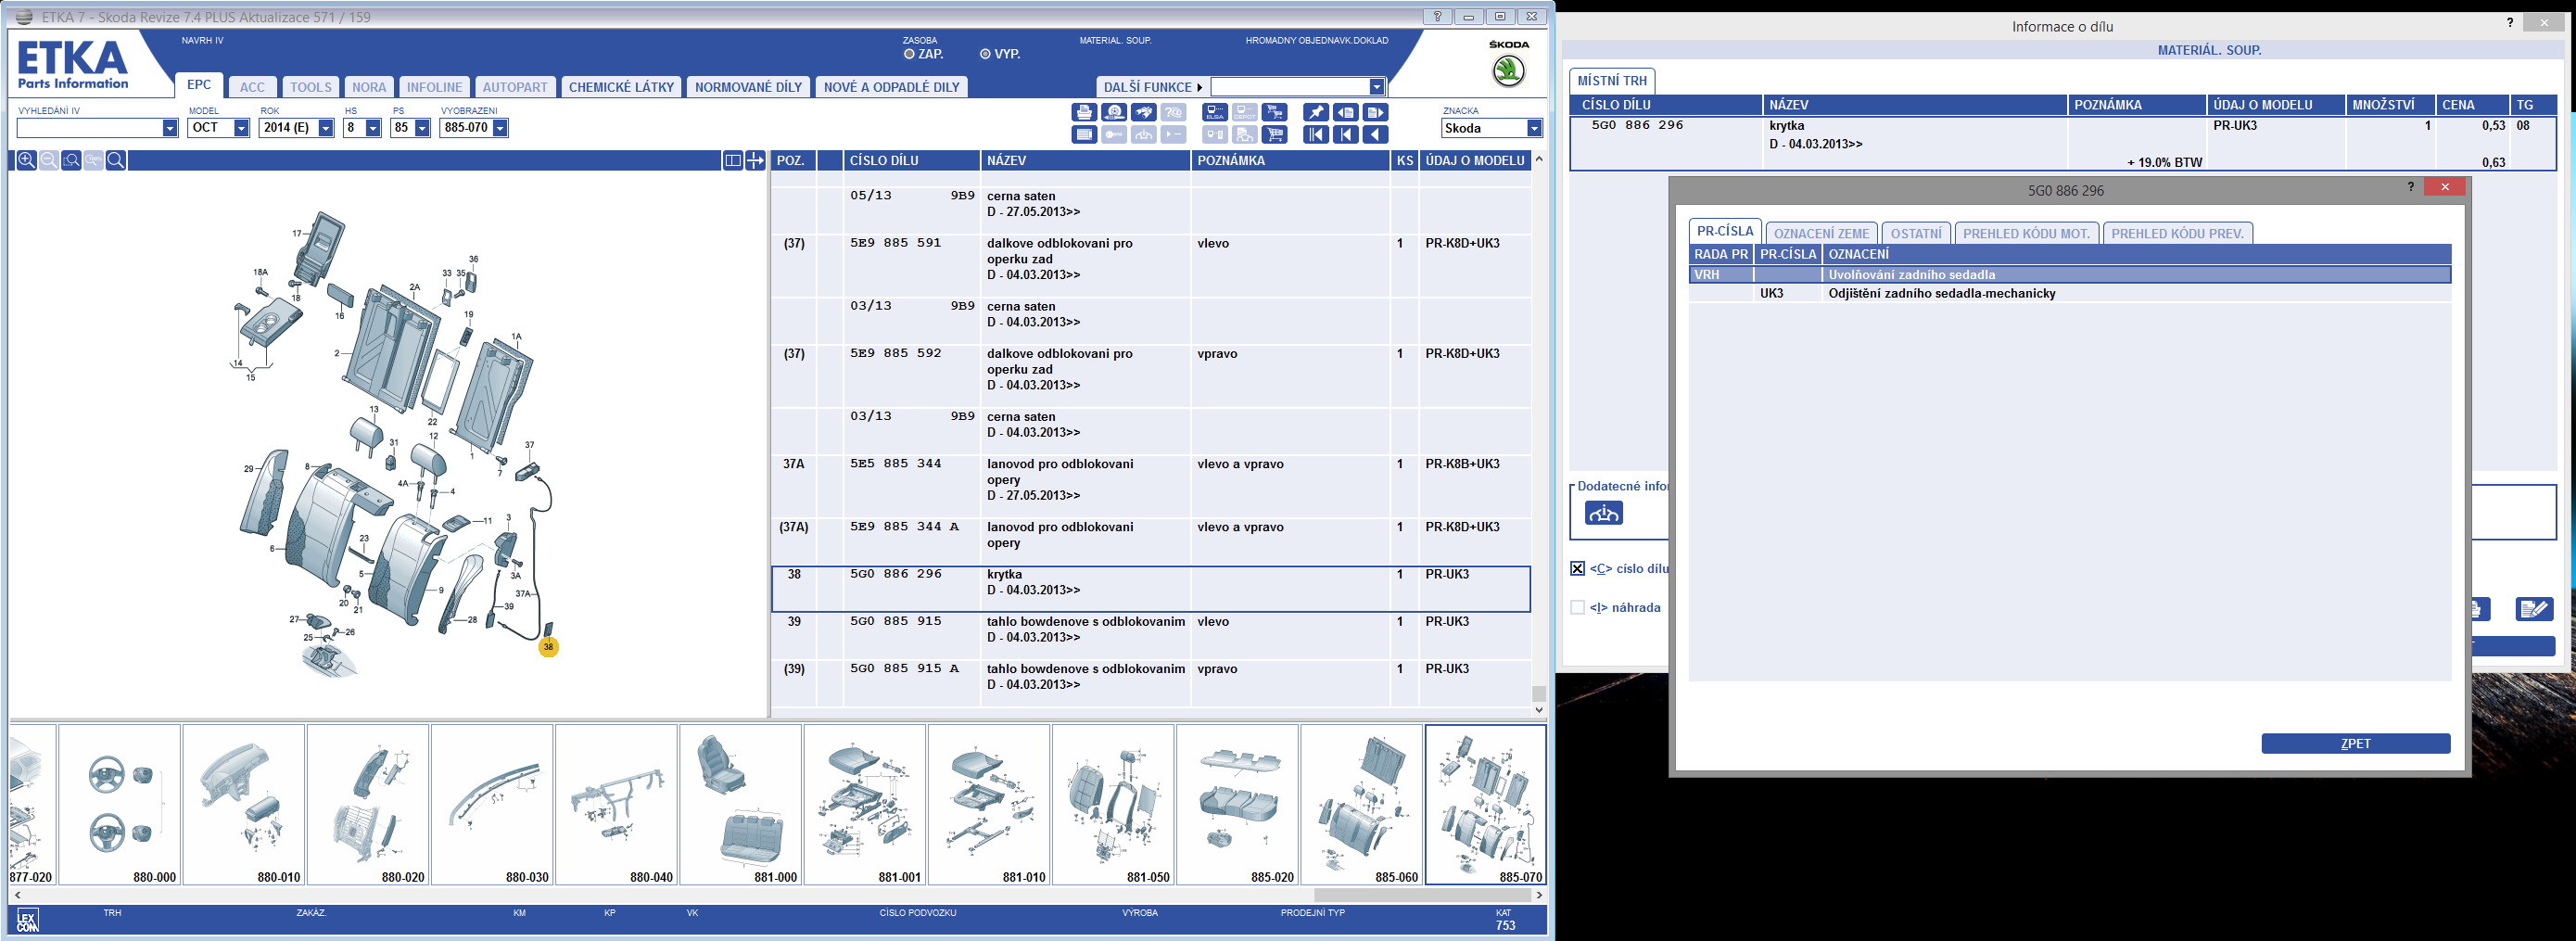
Task: Click the Skoda logo emblem
Action: point(1509,70)
